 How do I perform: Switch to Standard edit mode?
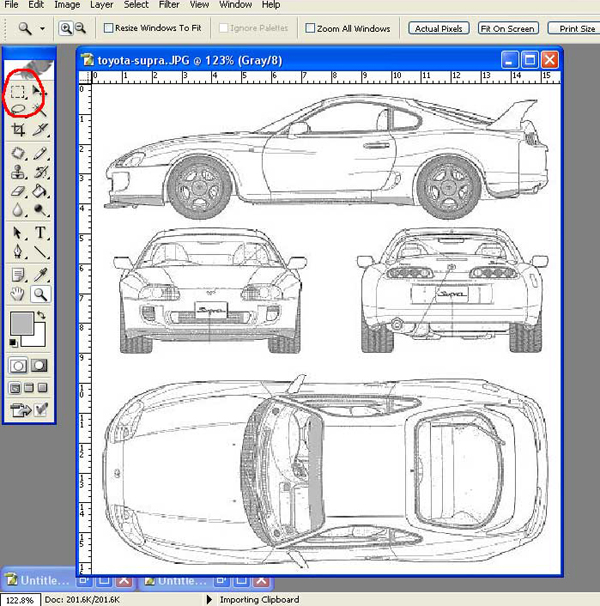click(x=18, y=365)
